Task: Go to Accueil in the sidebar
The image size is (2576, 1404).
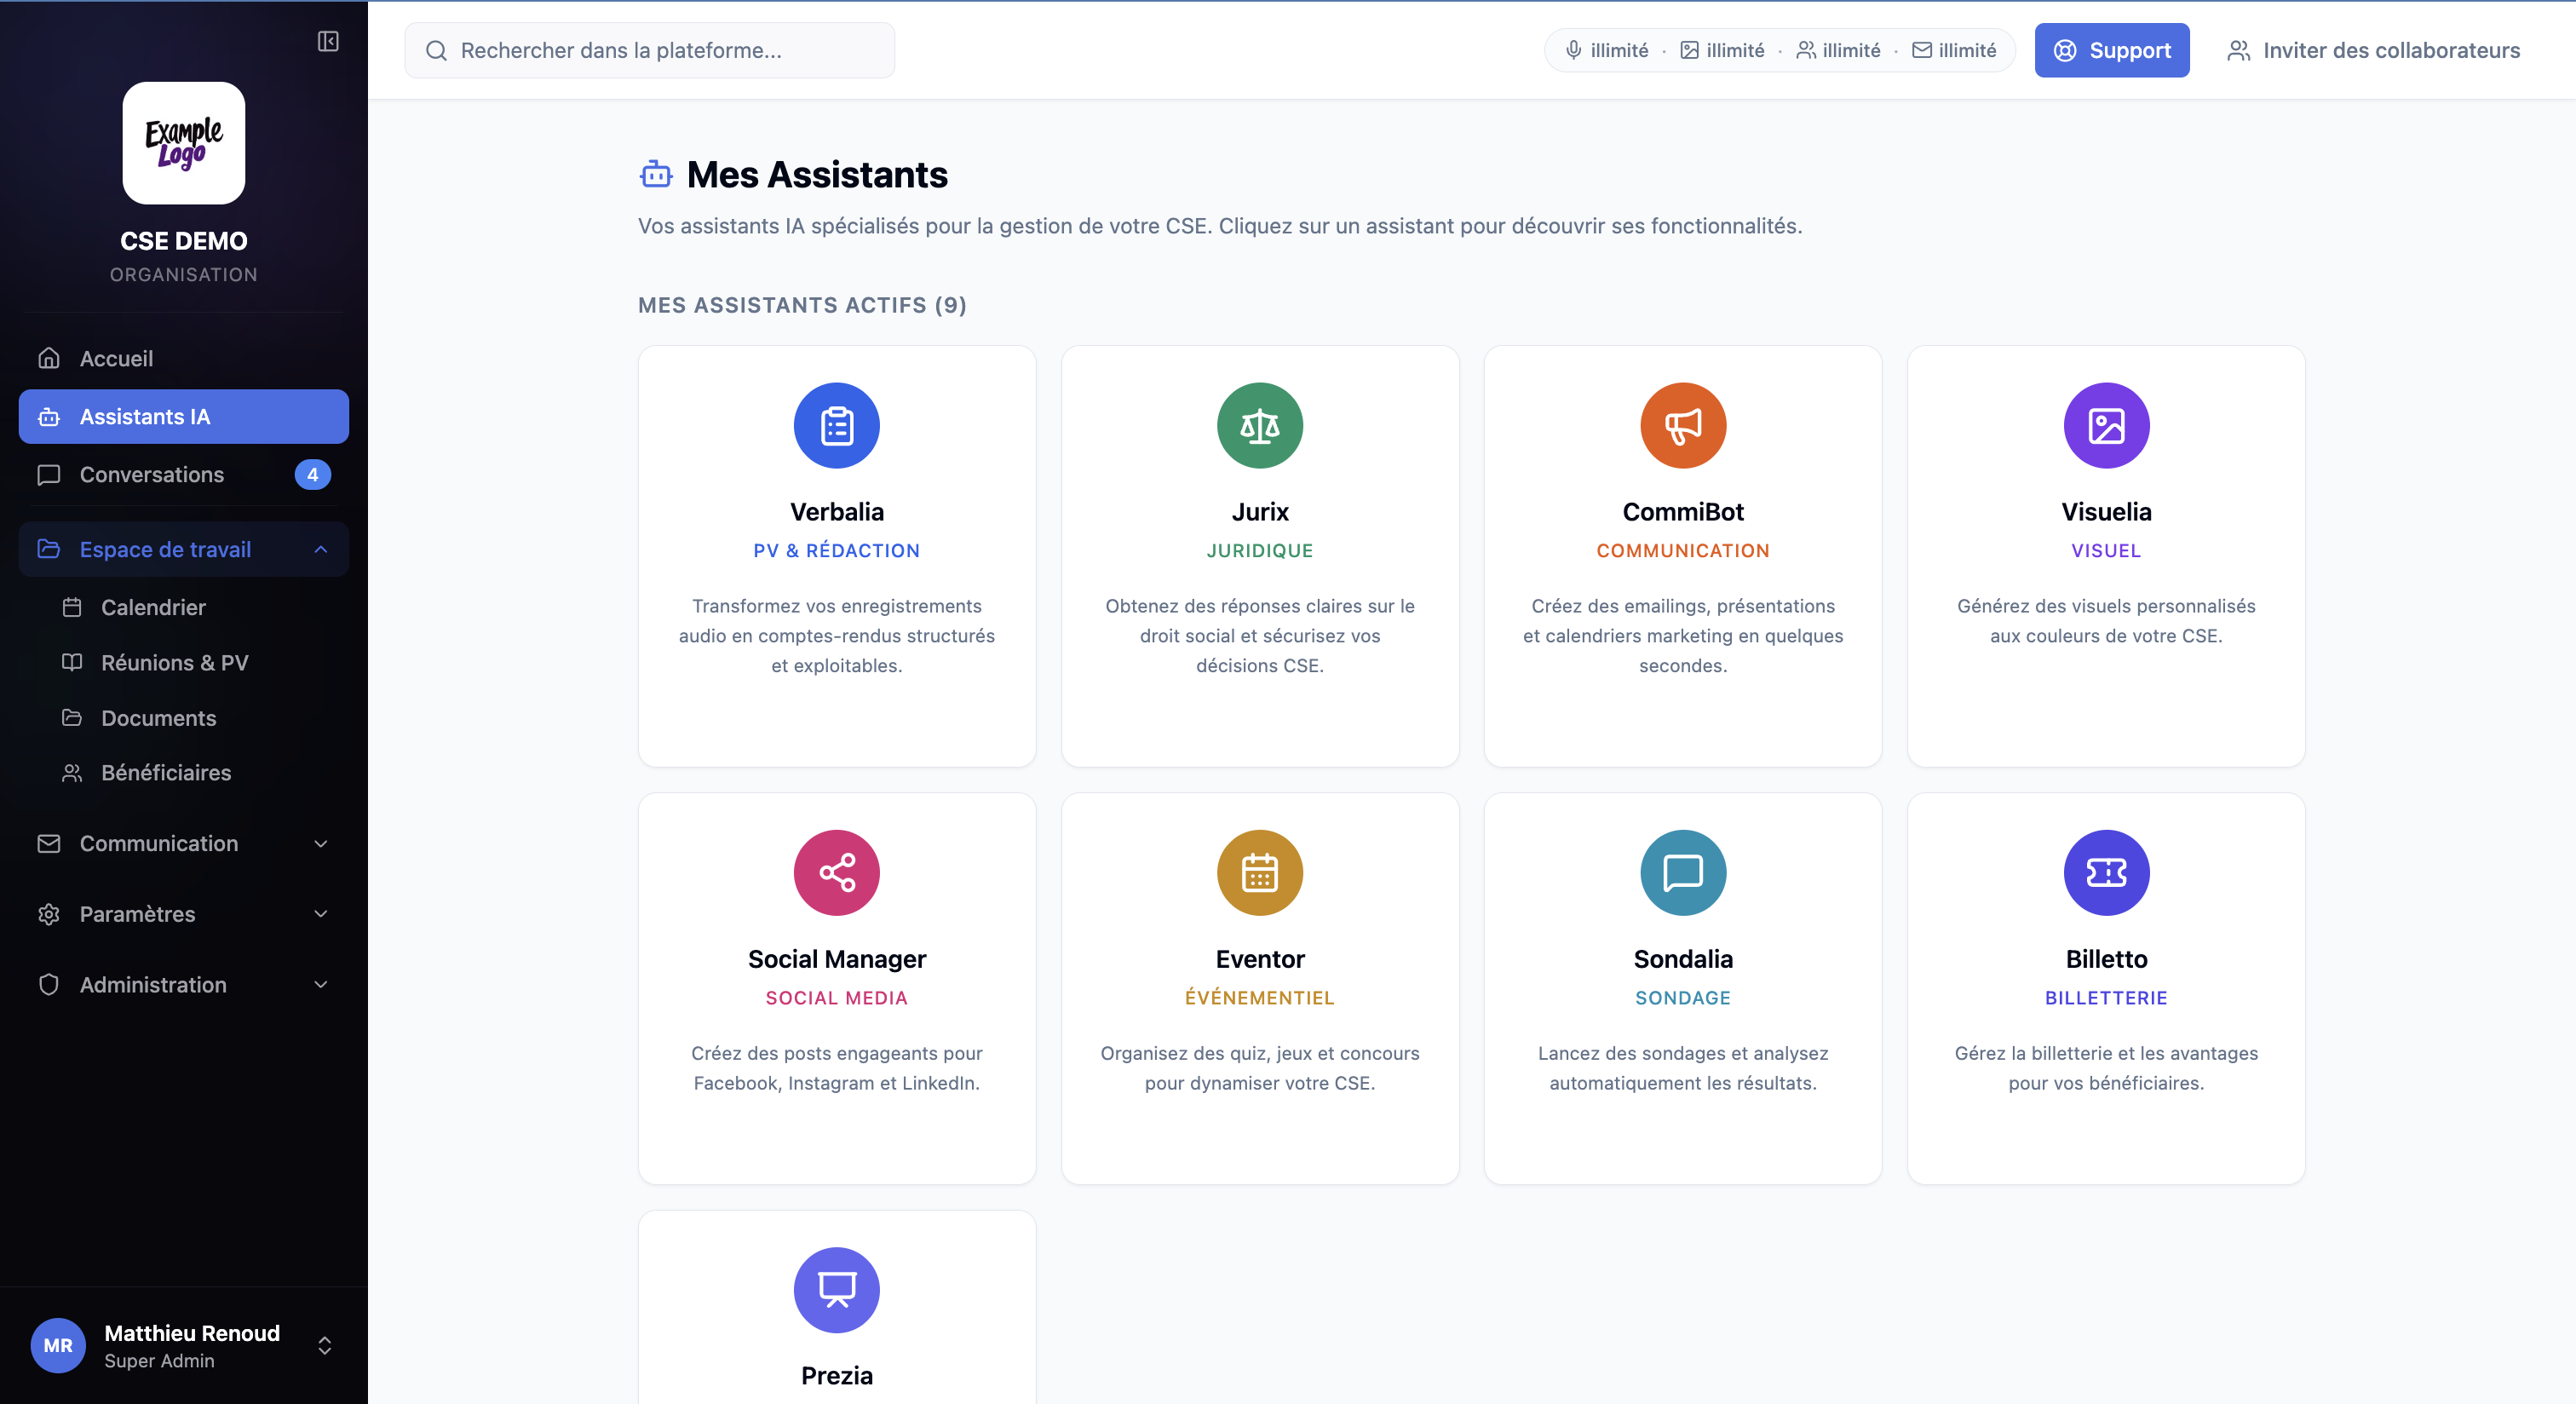Action: click(x=184, y=358)
